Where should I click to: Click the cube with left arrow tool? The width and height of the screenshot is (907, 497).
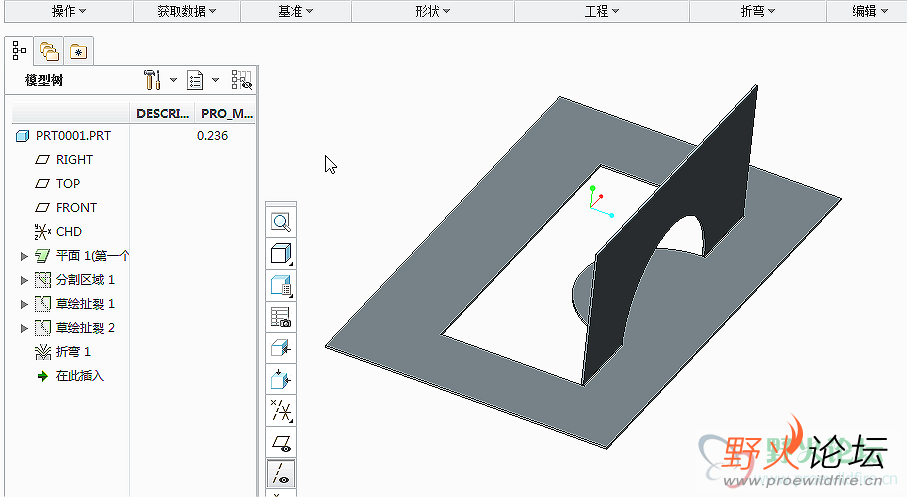pos(281,348)
